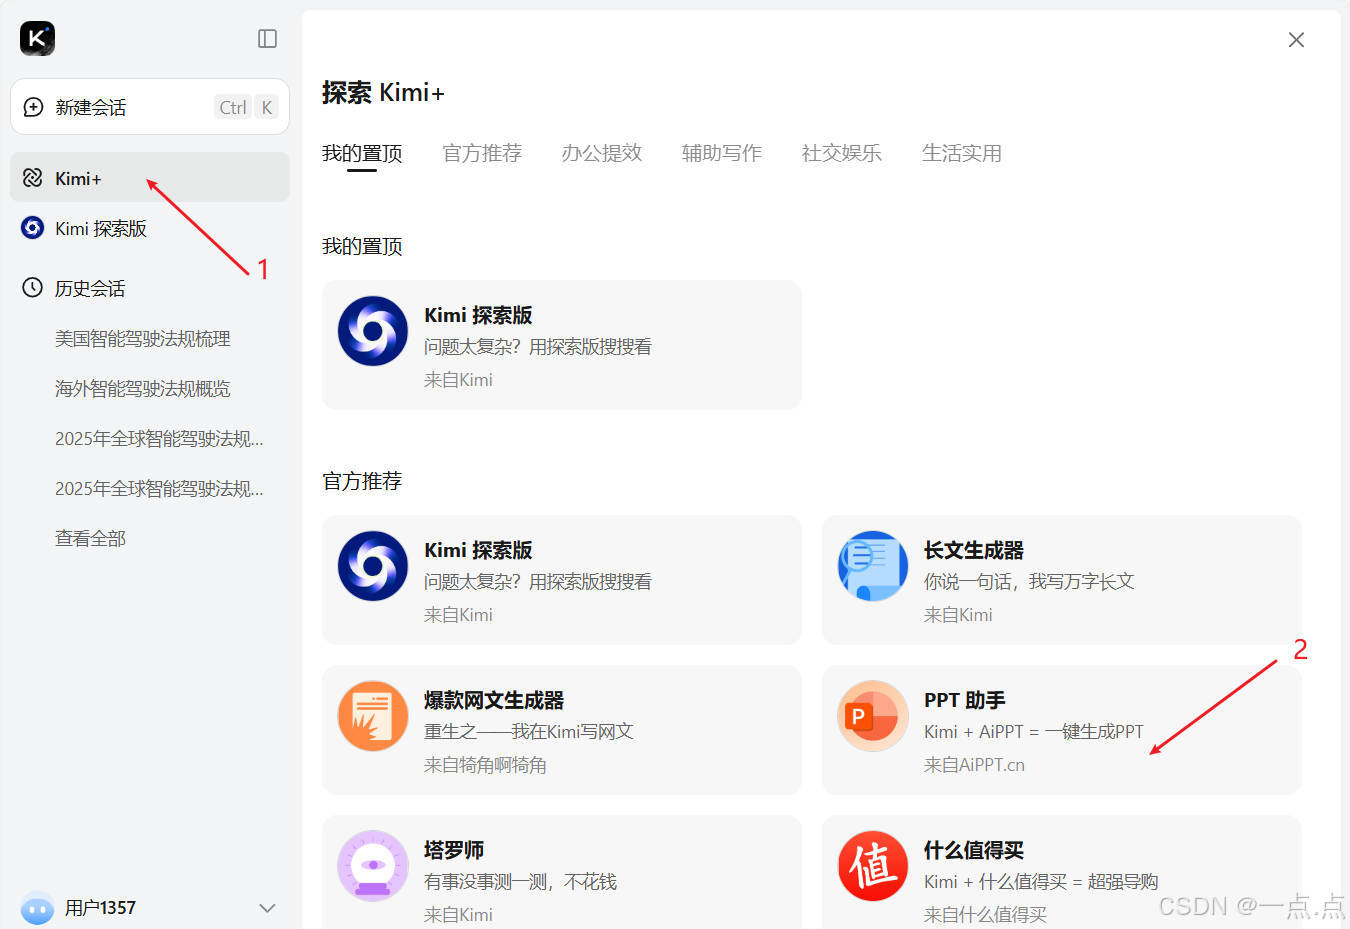Click the 官方推荐 section heading
Viewport: 1350px width, 929px height.
362,481
